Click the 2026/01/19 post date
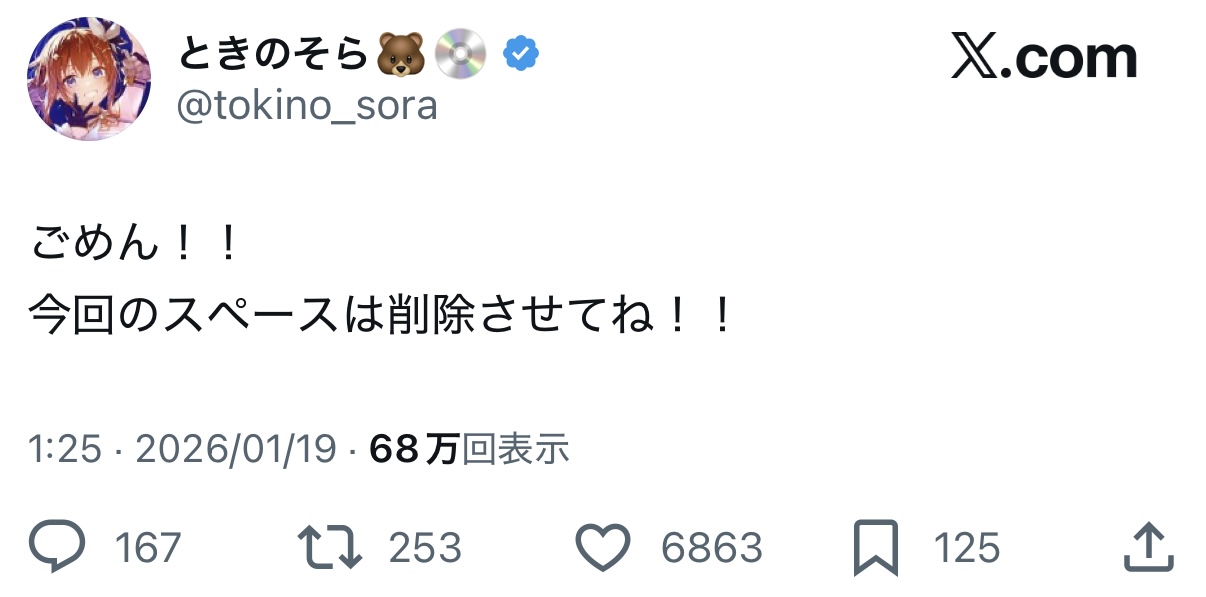 coord(236,450)
